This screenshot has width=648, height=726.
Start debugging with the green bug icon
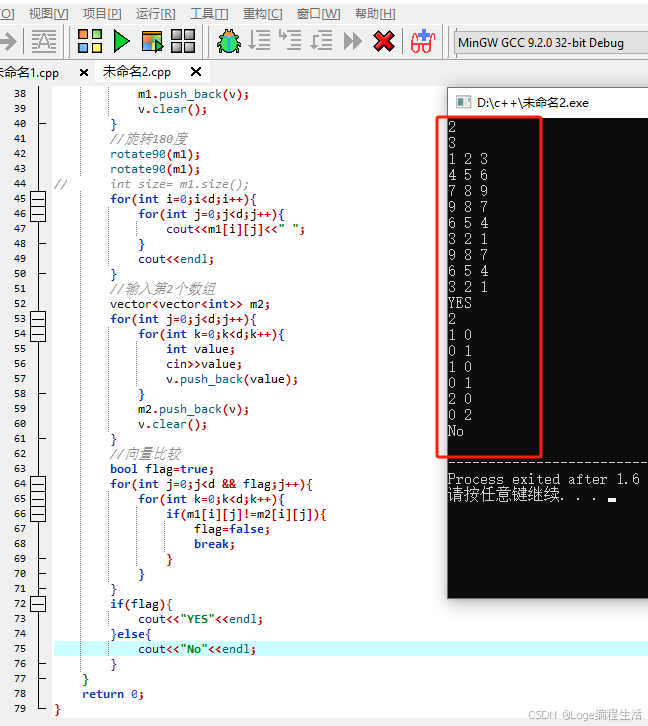click(x=229, y=41)
